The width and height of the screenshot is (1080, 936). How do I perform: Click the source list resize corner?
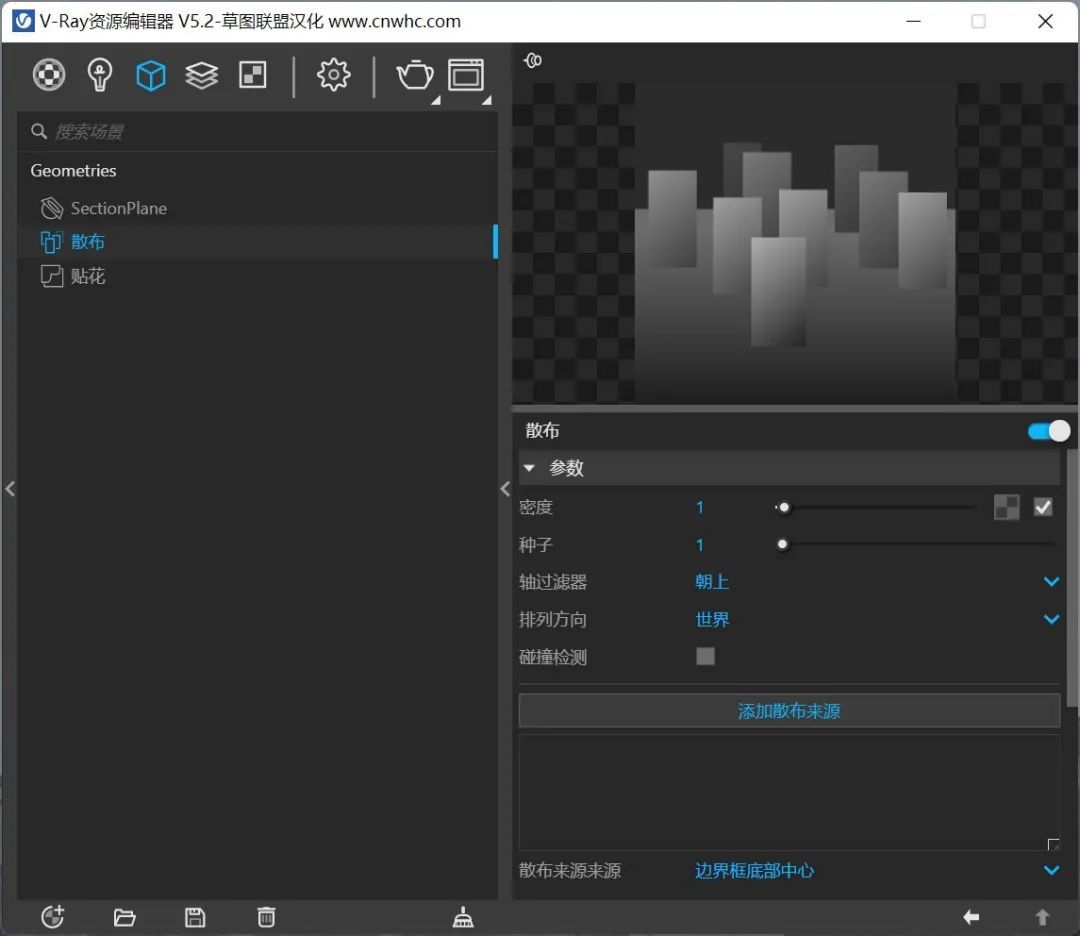click(1052, 844)
